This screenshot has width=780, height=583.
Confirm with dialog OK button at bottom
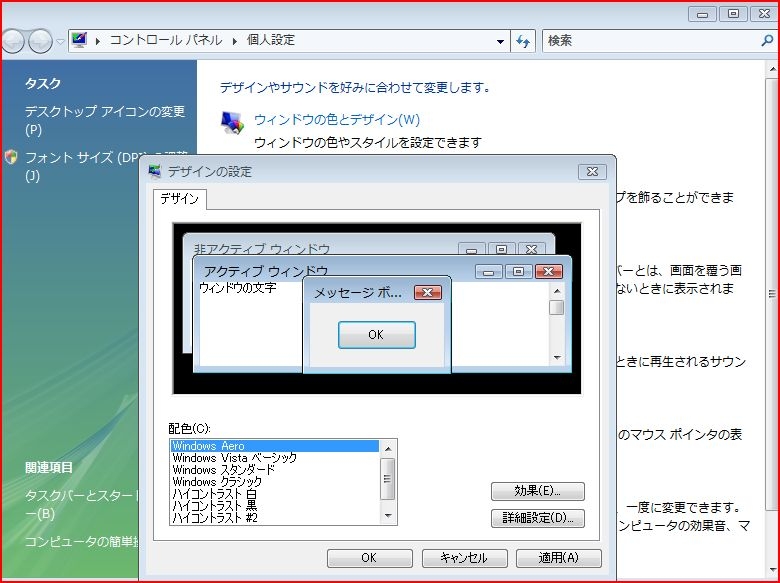tap(370, 558)
